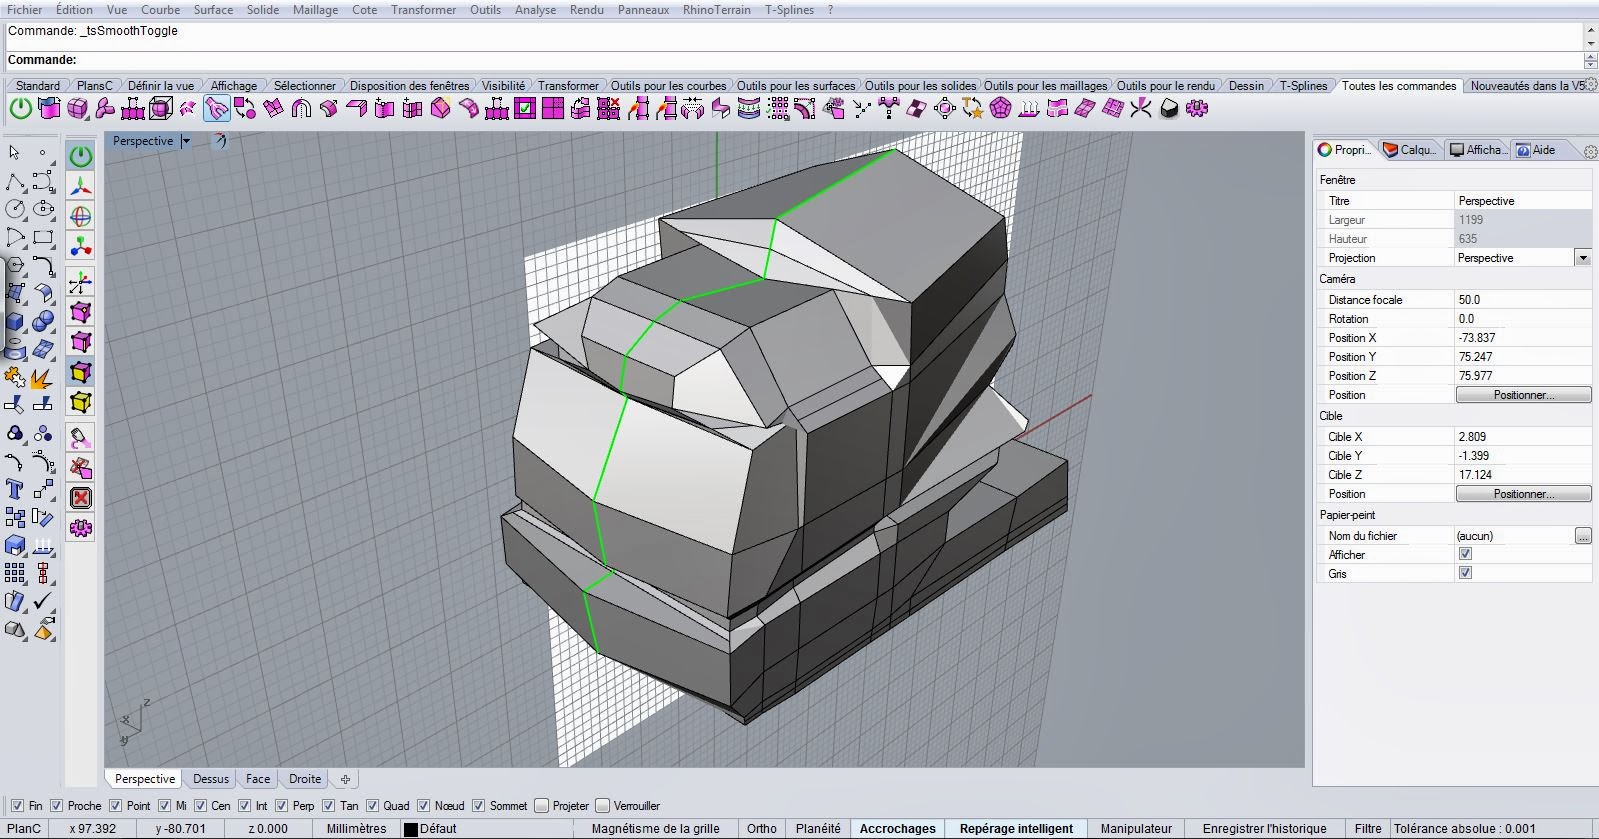Disable the Fin object snap checkbox

click(x=17, y=806)
